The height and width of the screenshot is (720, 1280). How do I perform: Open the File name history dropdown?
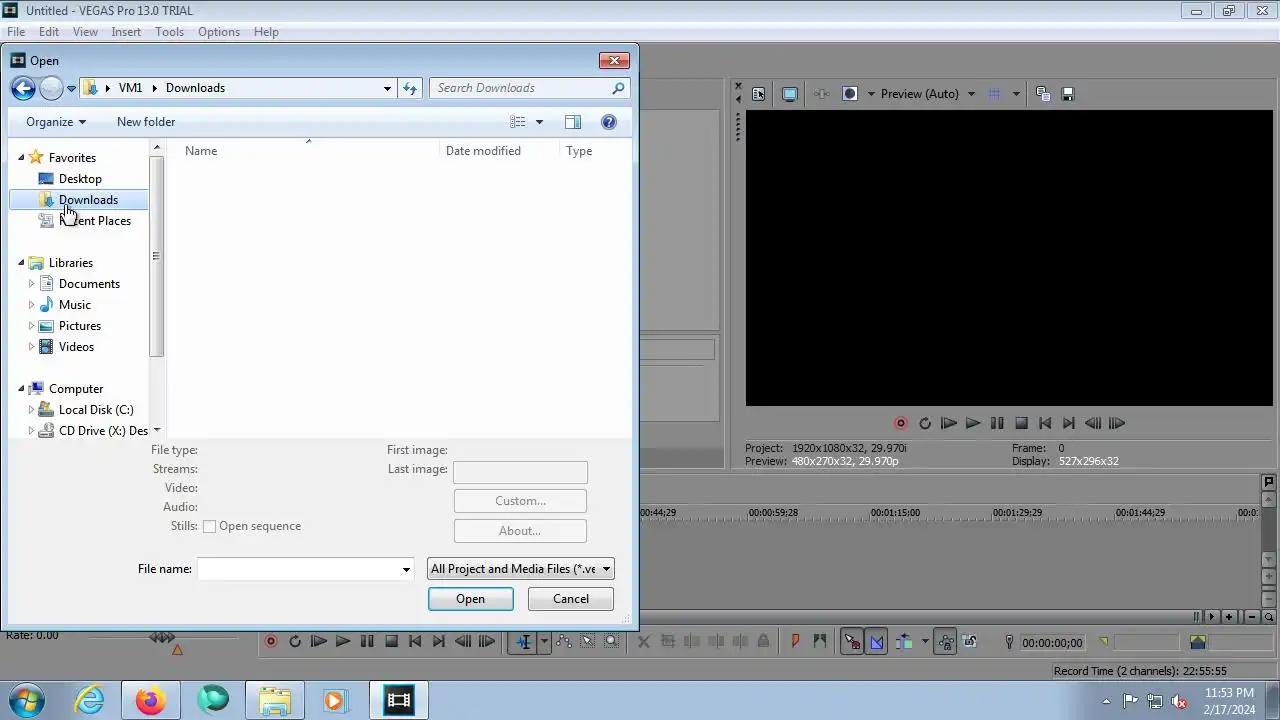point(406,569)
